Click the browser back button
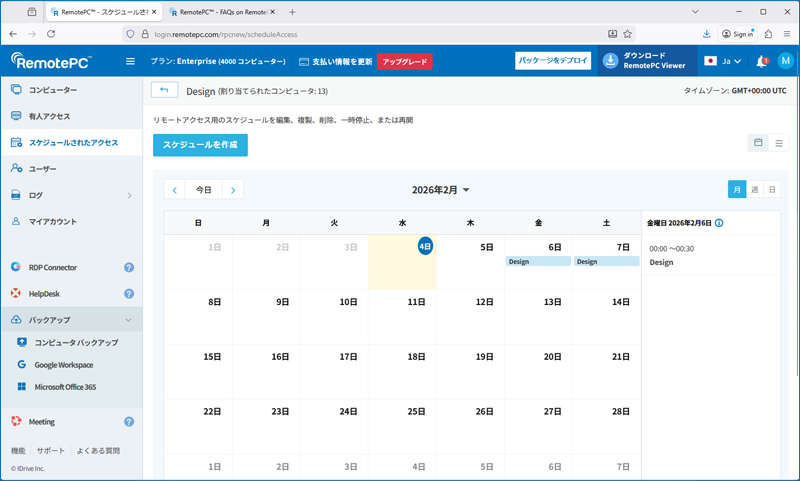The height and width of the screenshot is (481, 800). pyautogui.click(x=13, y=34)
